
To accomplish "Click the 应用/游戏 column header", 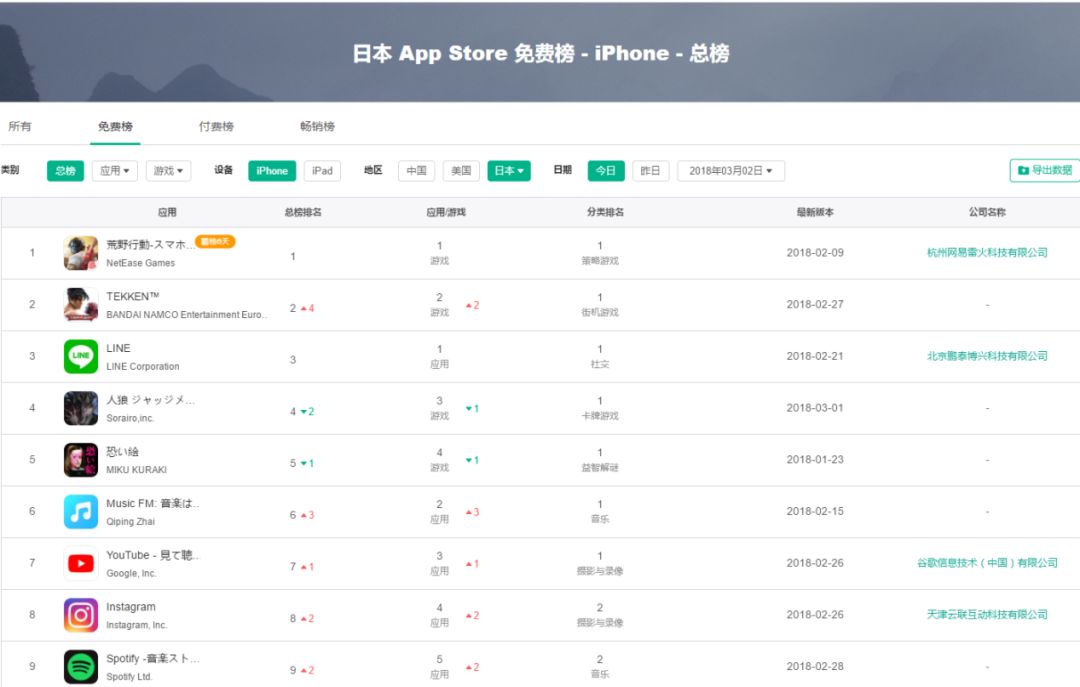I will point(446,212).
